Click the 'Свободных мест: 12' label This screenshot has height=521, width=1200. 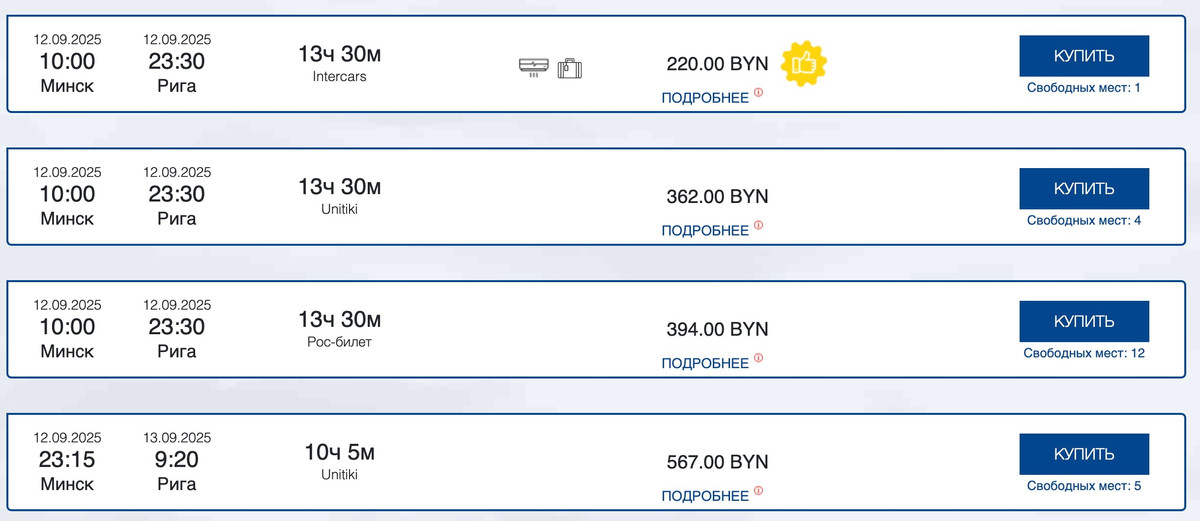[1084, 353]
